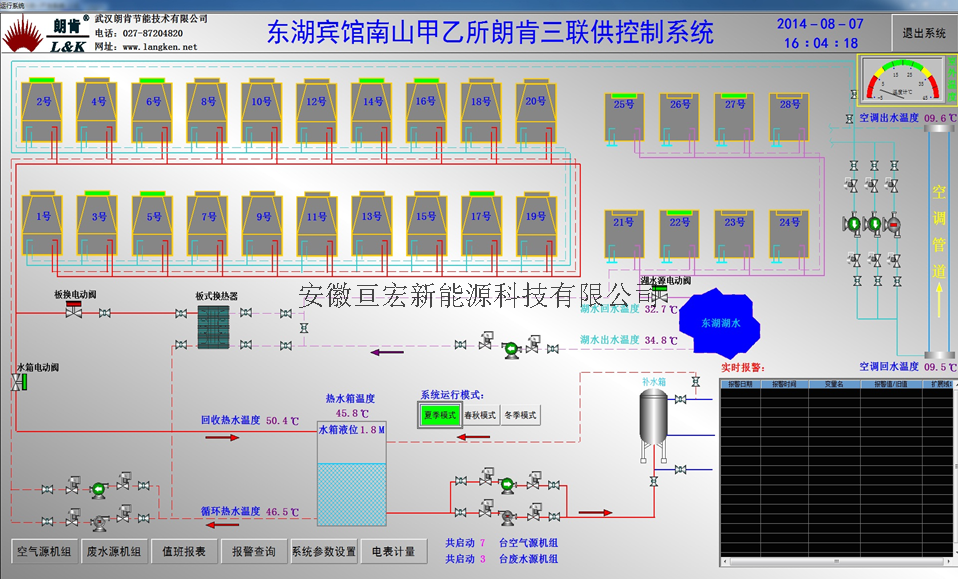This screenshot has width=958, height=579.
Task: Select 冬季模式 winter mode
Action: [521, 415]
